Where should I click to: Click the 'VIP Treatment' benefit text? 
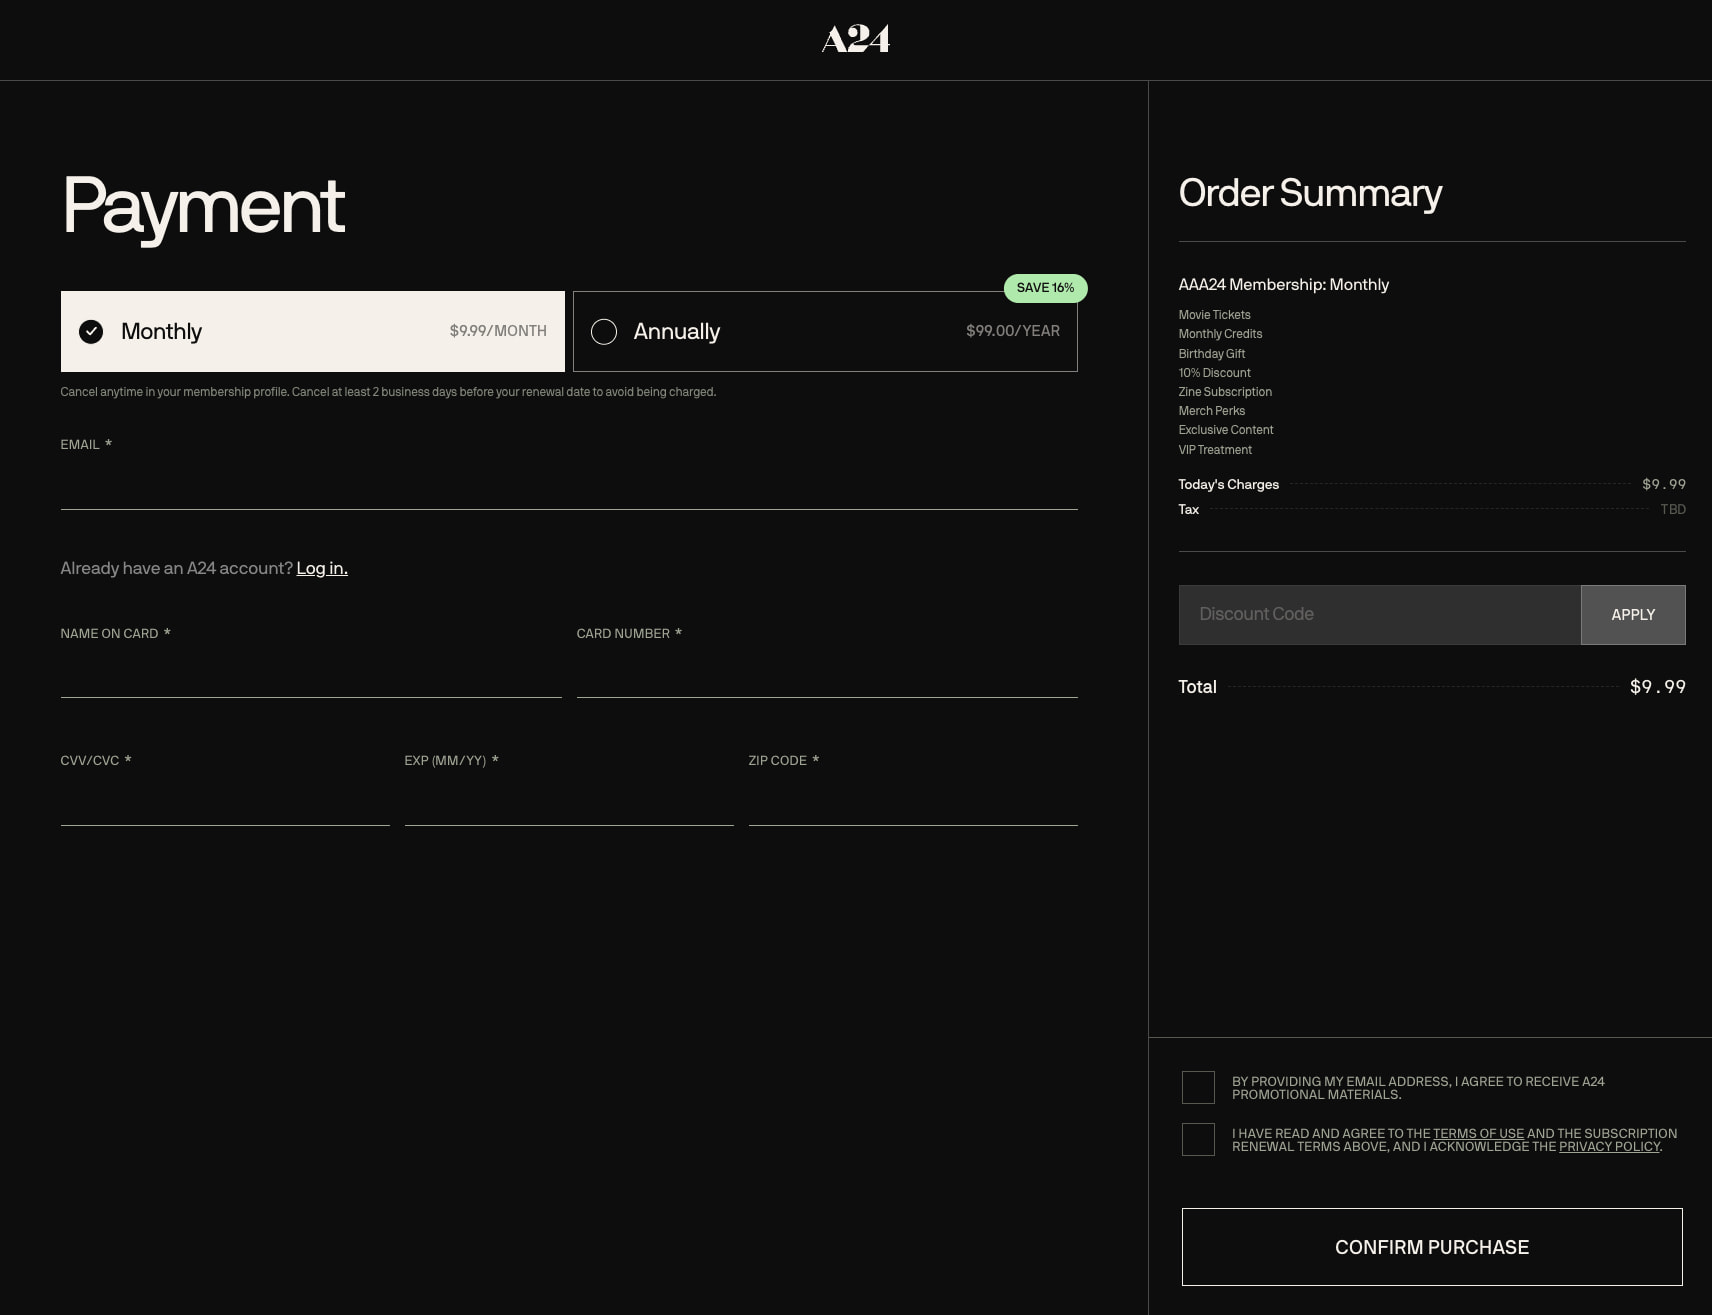[1214, 450]
